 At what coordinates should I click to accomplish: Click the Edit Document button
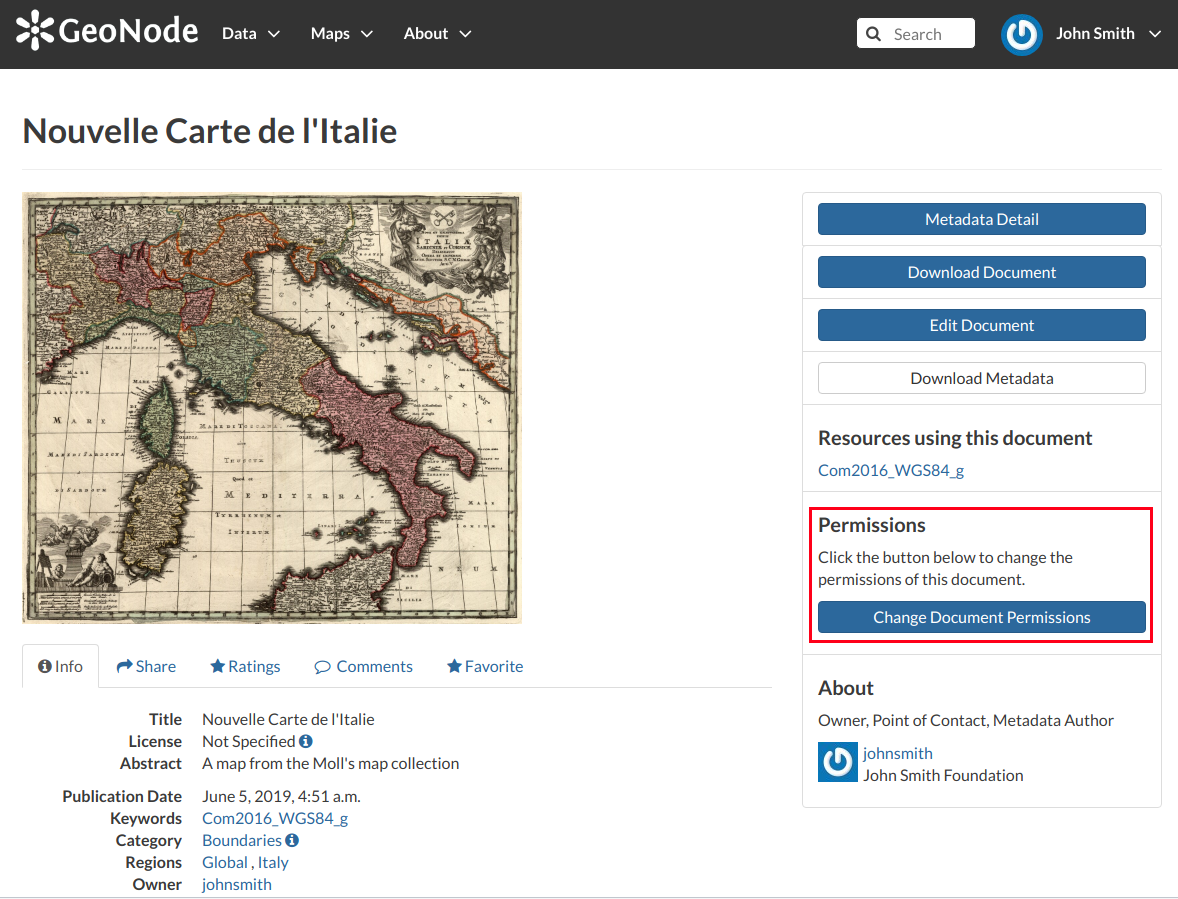981,325
